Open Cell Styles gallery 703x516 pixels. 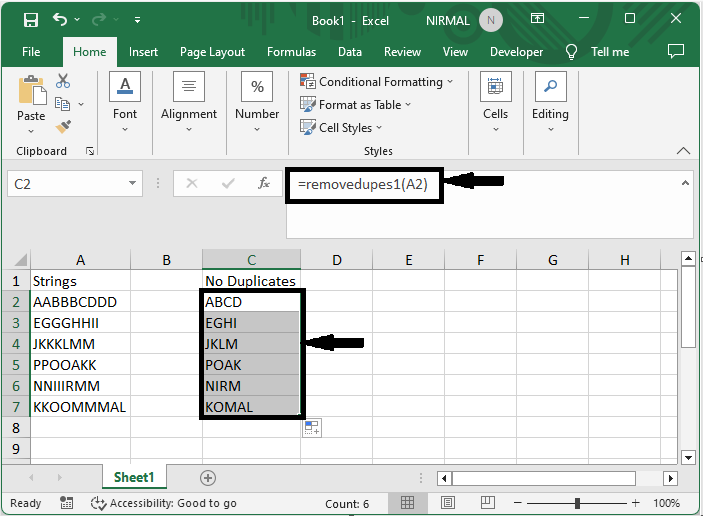coord(341,128)
